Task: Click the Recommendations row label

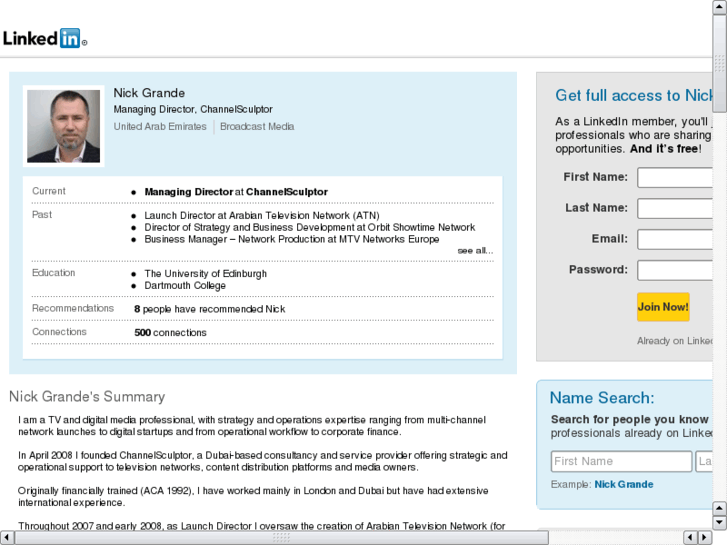Action: click(73, 308)
